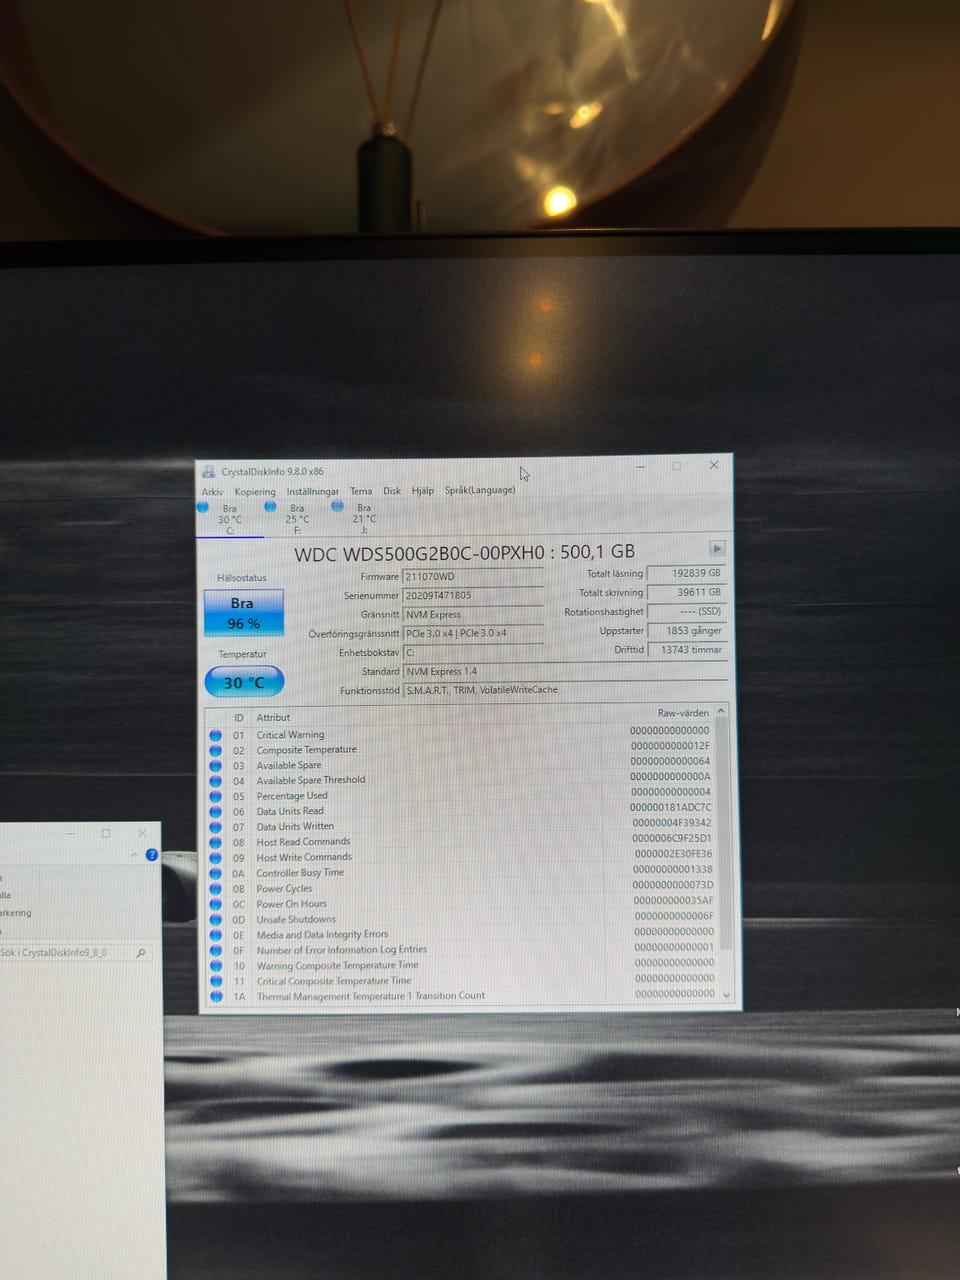Collapse the Explorer ribbon with the chevron

[x=135, y=855]
